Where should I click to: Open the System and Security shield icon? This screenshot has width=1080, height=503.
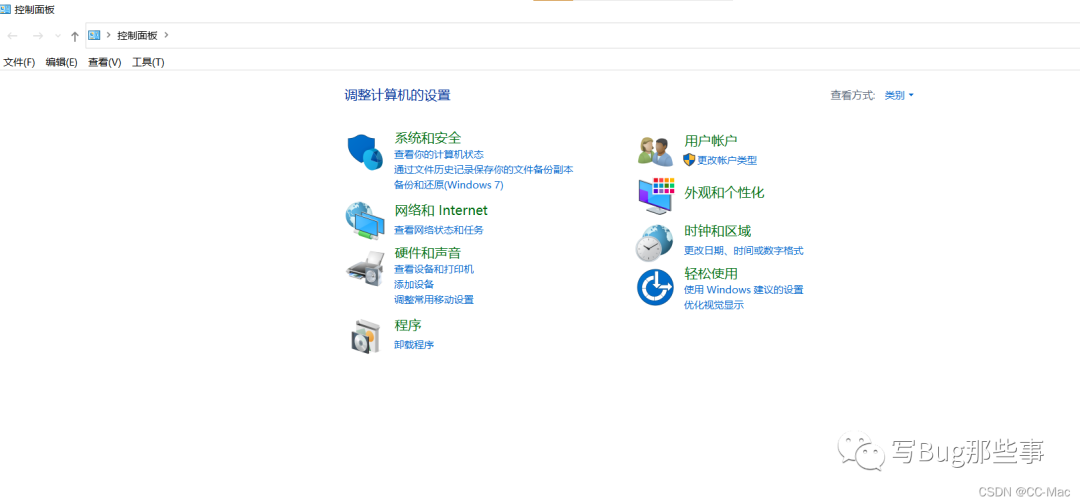click(x=364, y=153)
